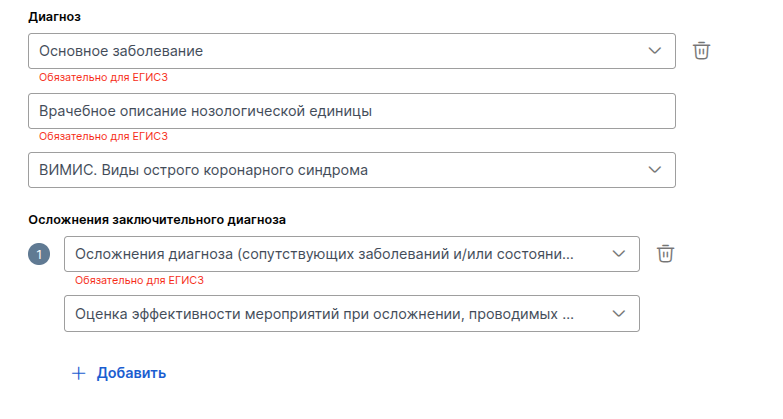The image size is (783, 419).
Task: Click chevron arrow of Оценка эффективности field
Action: coord(619,314)
